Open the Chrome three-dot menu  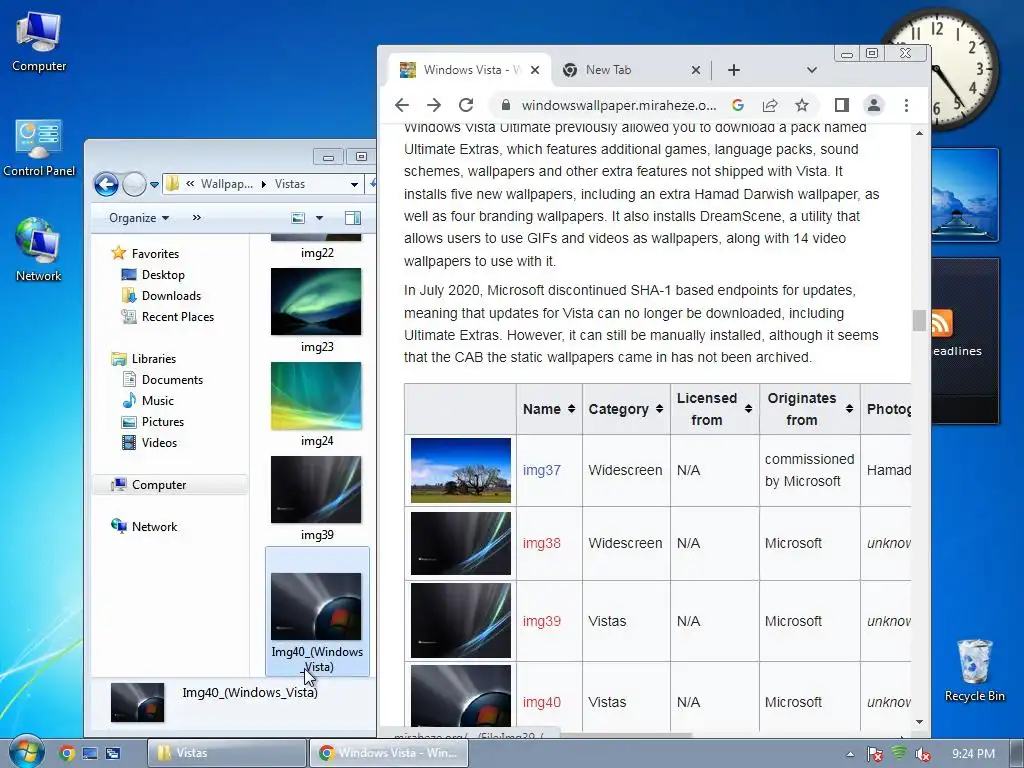(906, 105)
